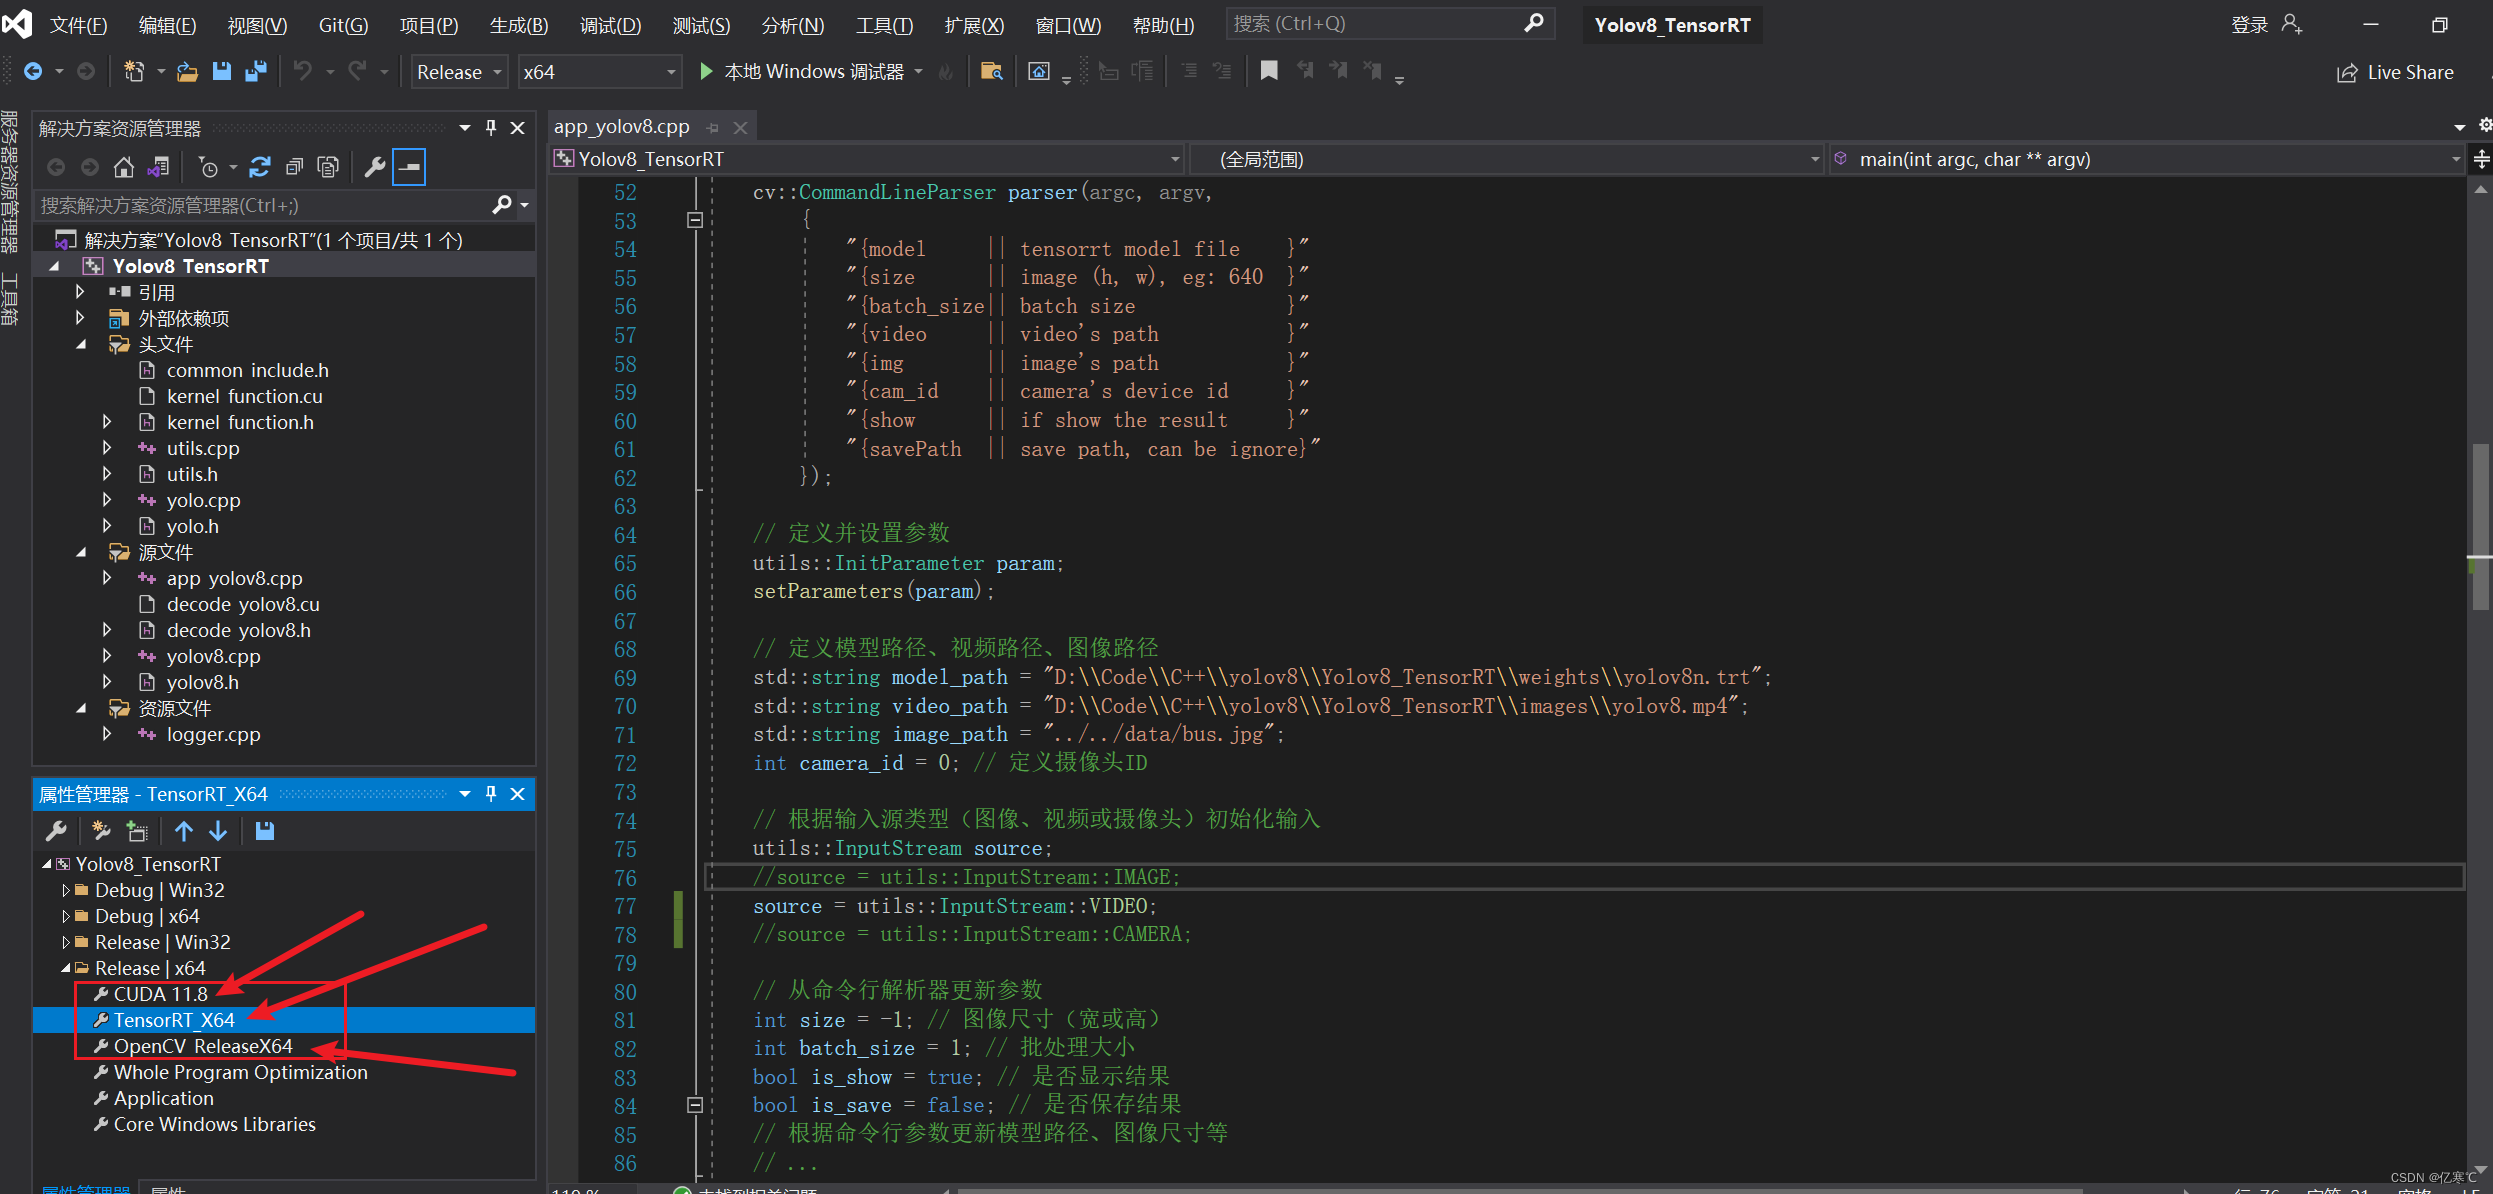Toggle bookmark on current line
This screenshot has width=2493, height=1194.
pos(1269,71)
